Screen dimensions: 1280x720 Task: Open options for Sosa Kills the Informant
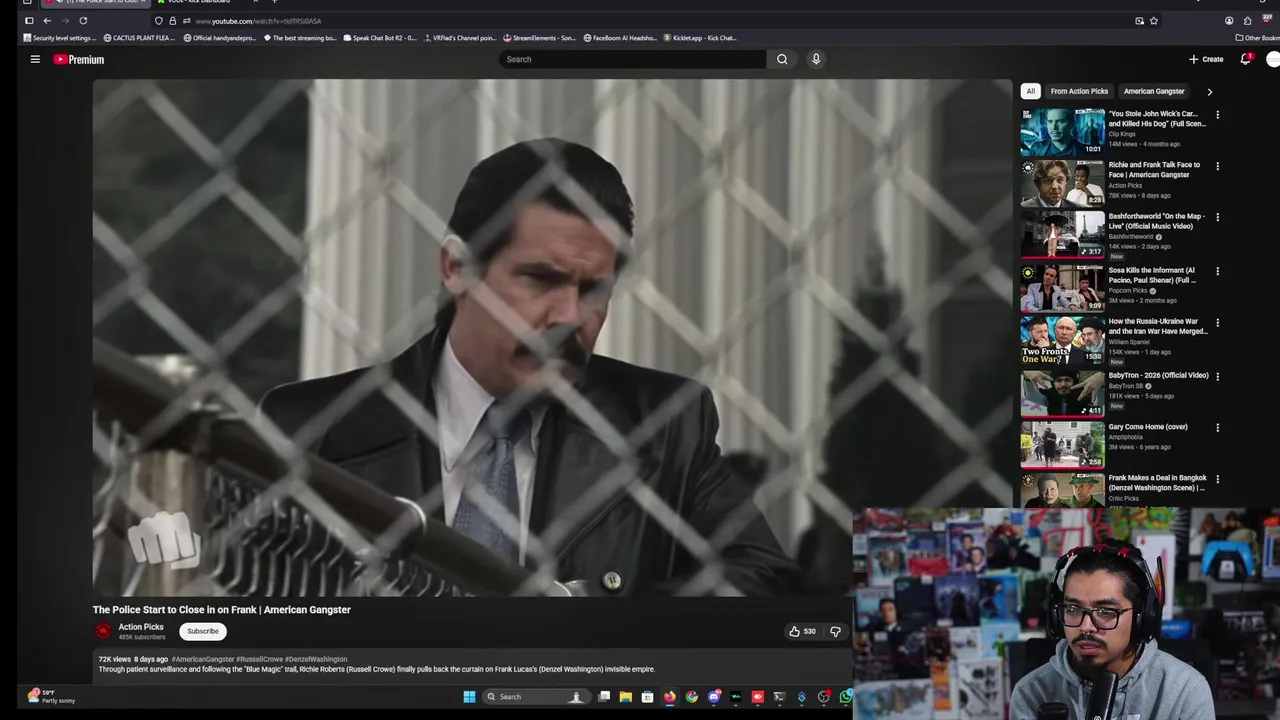[1217, 271]
